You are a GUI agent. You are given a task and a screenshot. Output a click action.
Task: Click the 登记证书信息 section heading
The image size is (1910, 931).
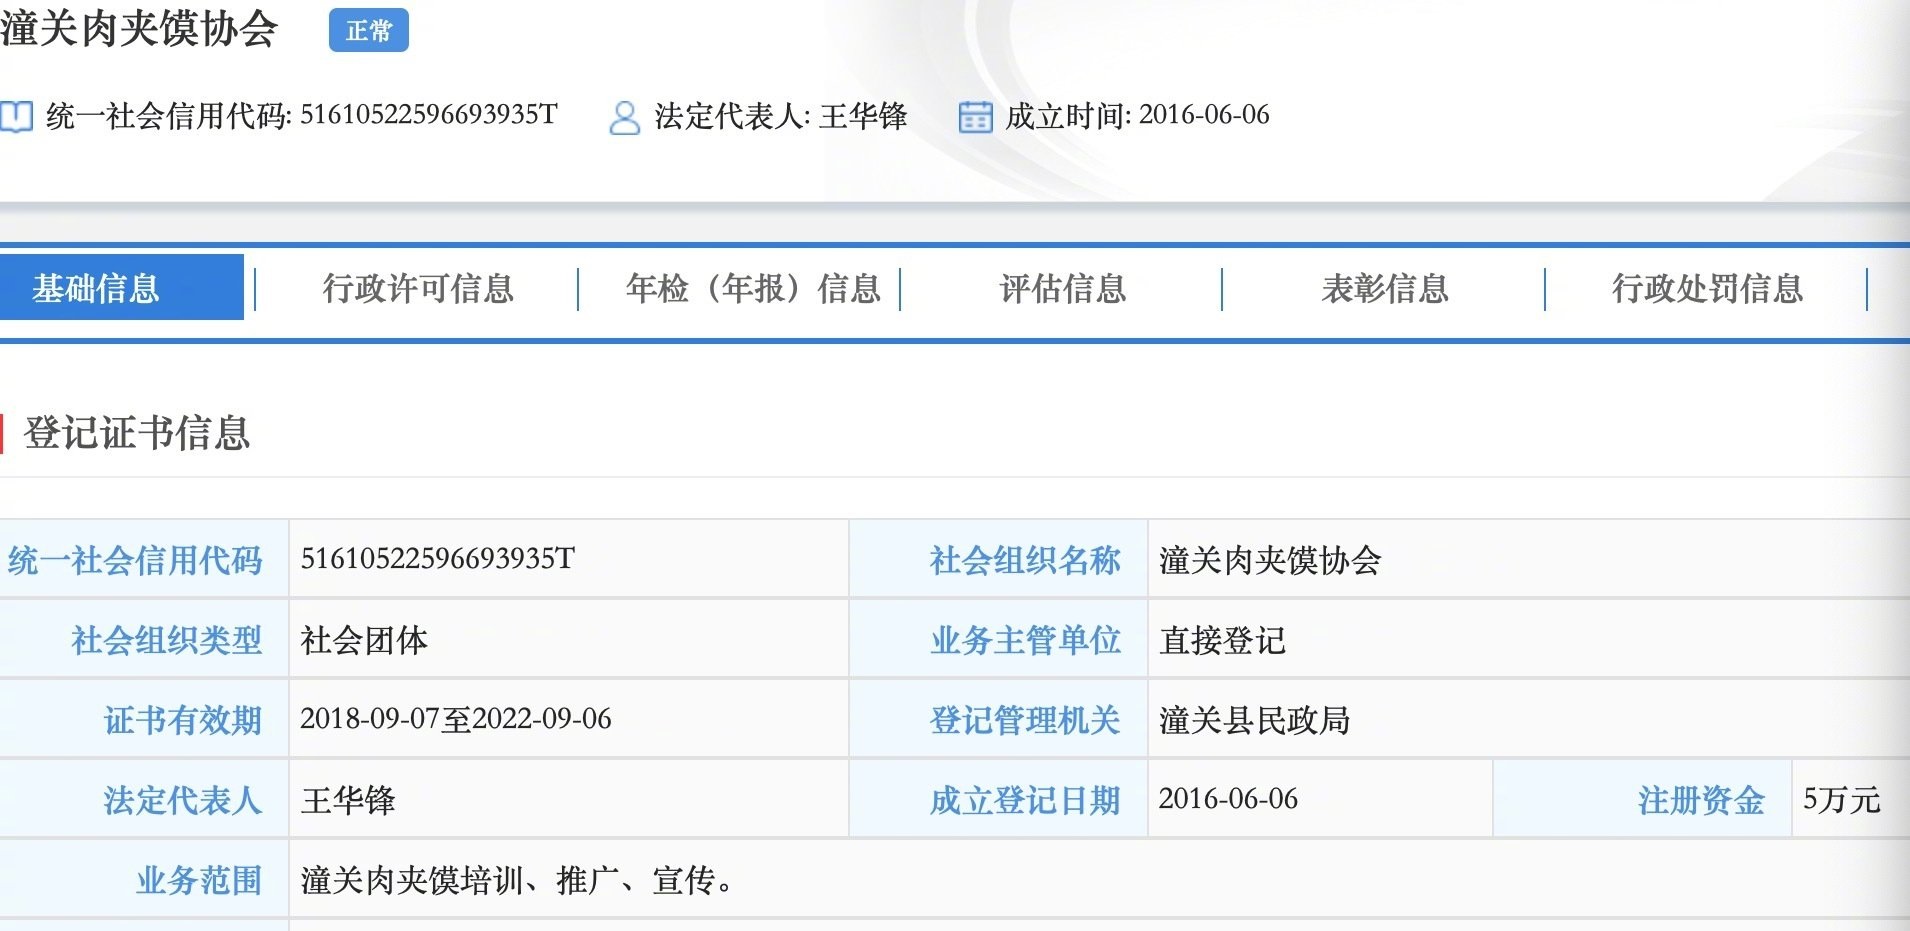click(136, 433)
